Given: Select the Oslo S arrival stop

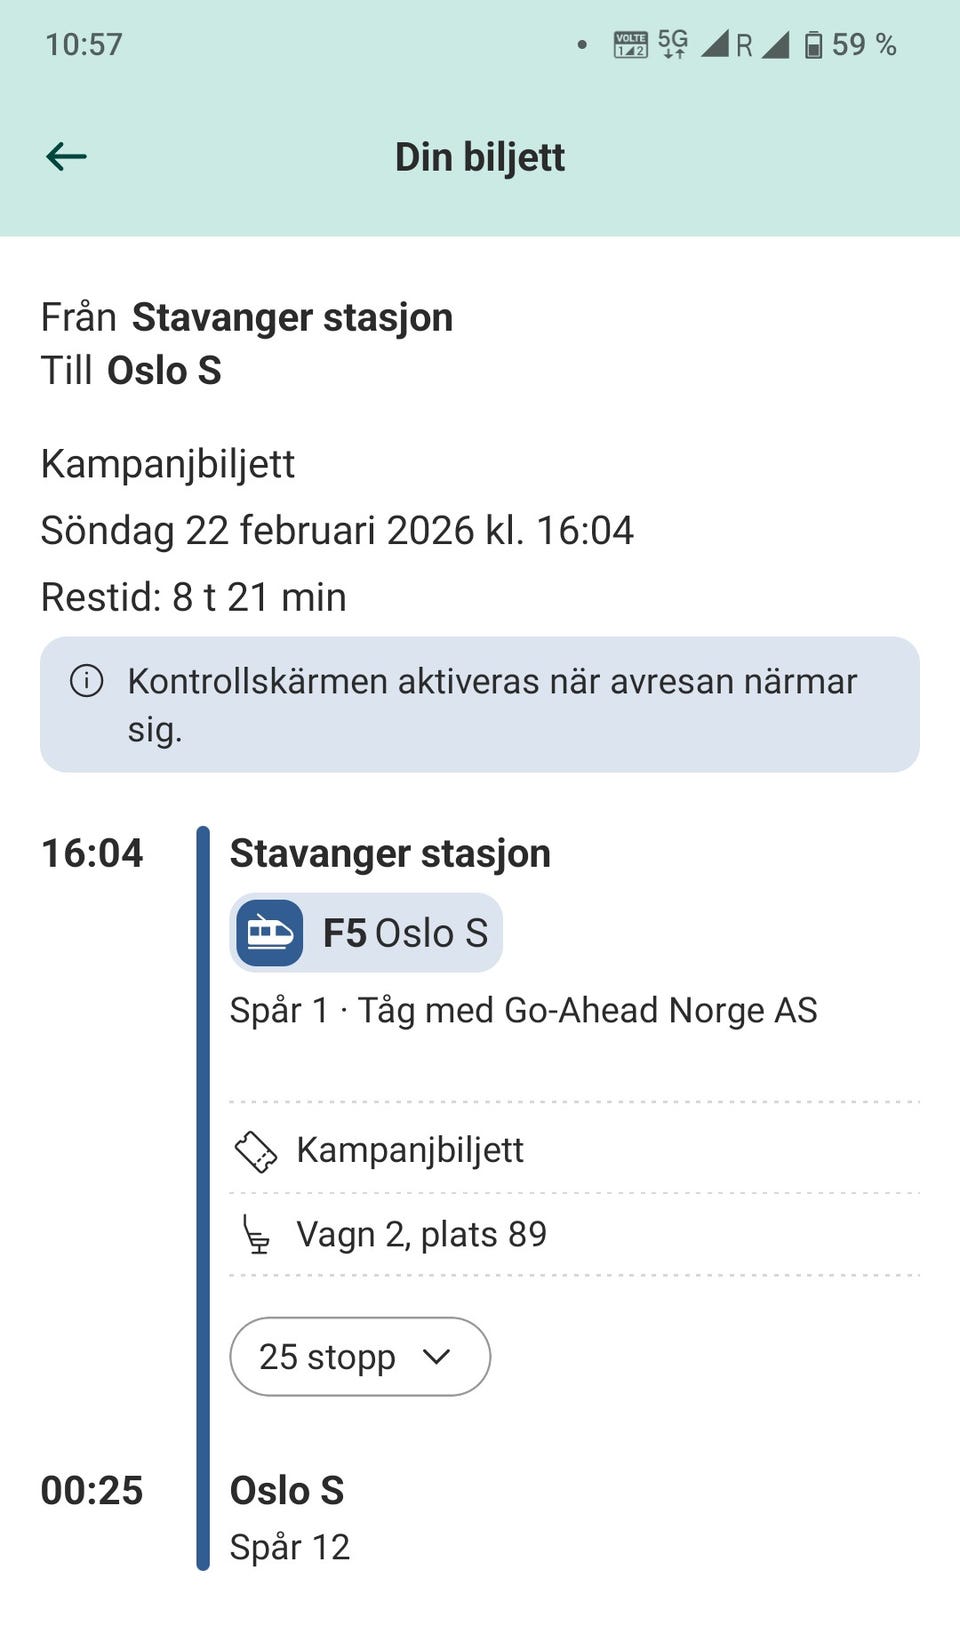Looking at the screenshot, I should pyautogui.click(x=287, y=1490).
